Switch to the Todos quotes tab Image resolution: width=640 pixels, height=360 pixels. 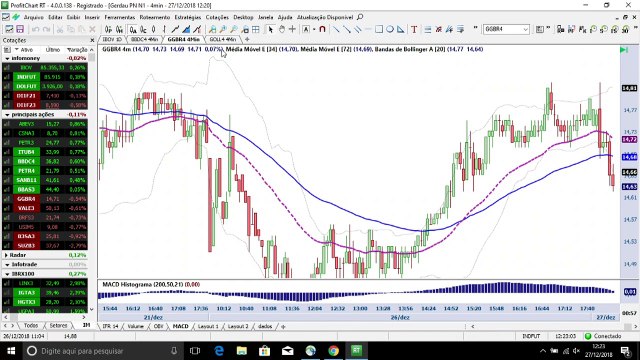(x=31, y=325)
